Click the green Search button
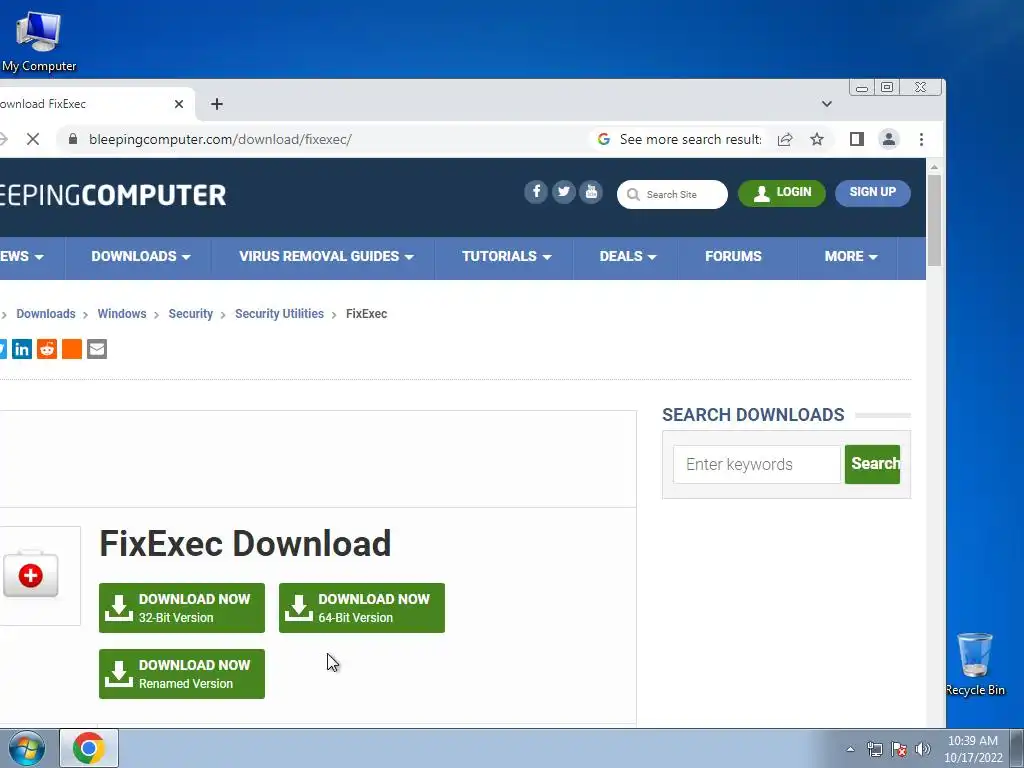Screen dimensions: 1024x768 click(872, 464)
